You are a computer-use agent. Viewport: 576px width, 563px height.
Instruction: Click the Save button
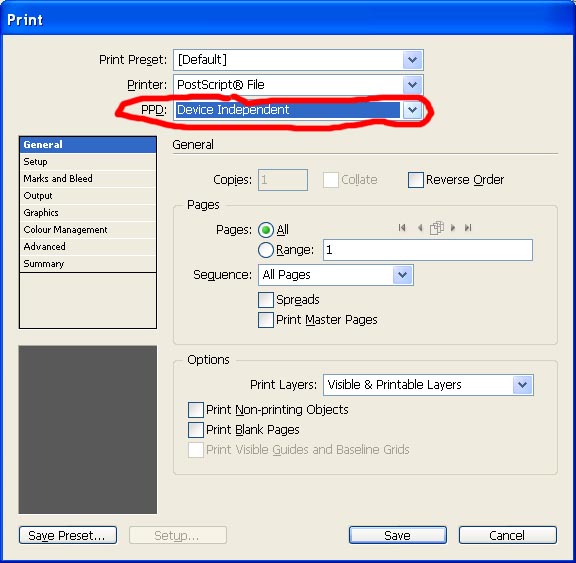pos(398,535)
